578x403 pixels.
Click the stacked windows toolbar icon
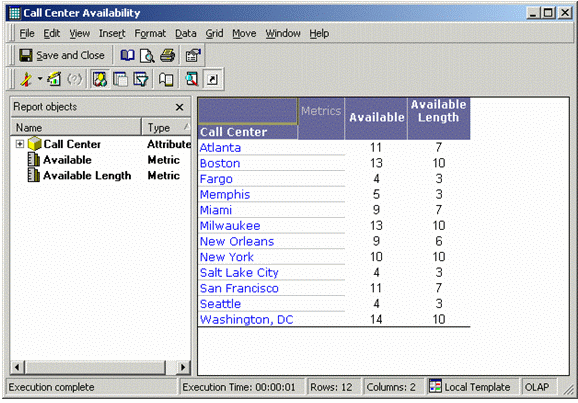120,79
